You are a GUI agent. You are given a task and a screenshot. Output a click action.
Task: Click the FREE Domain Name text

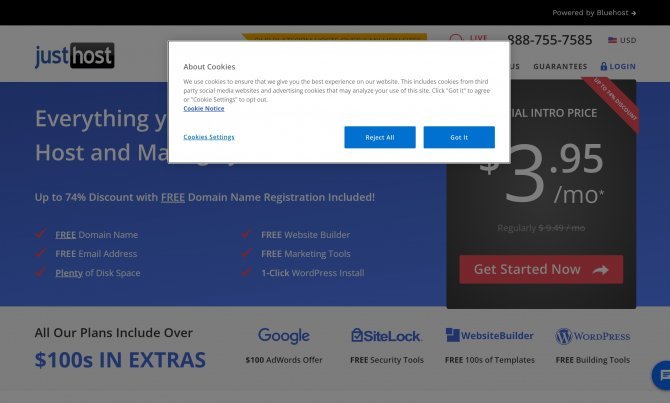pos(97,235)
